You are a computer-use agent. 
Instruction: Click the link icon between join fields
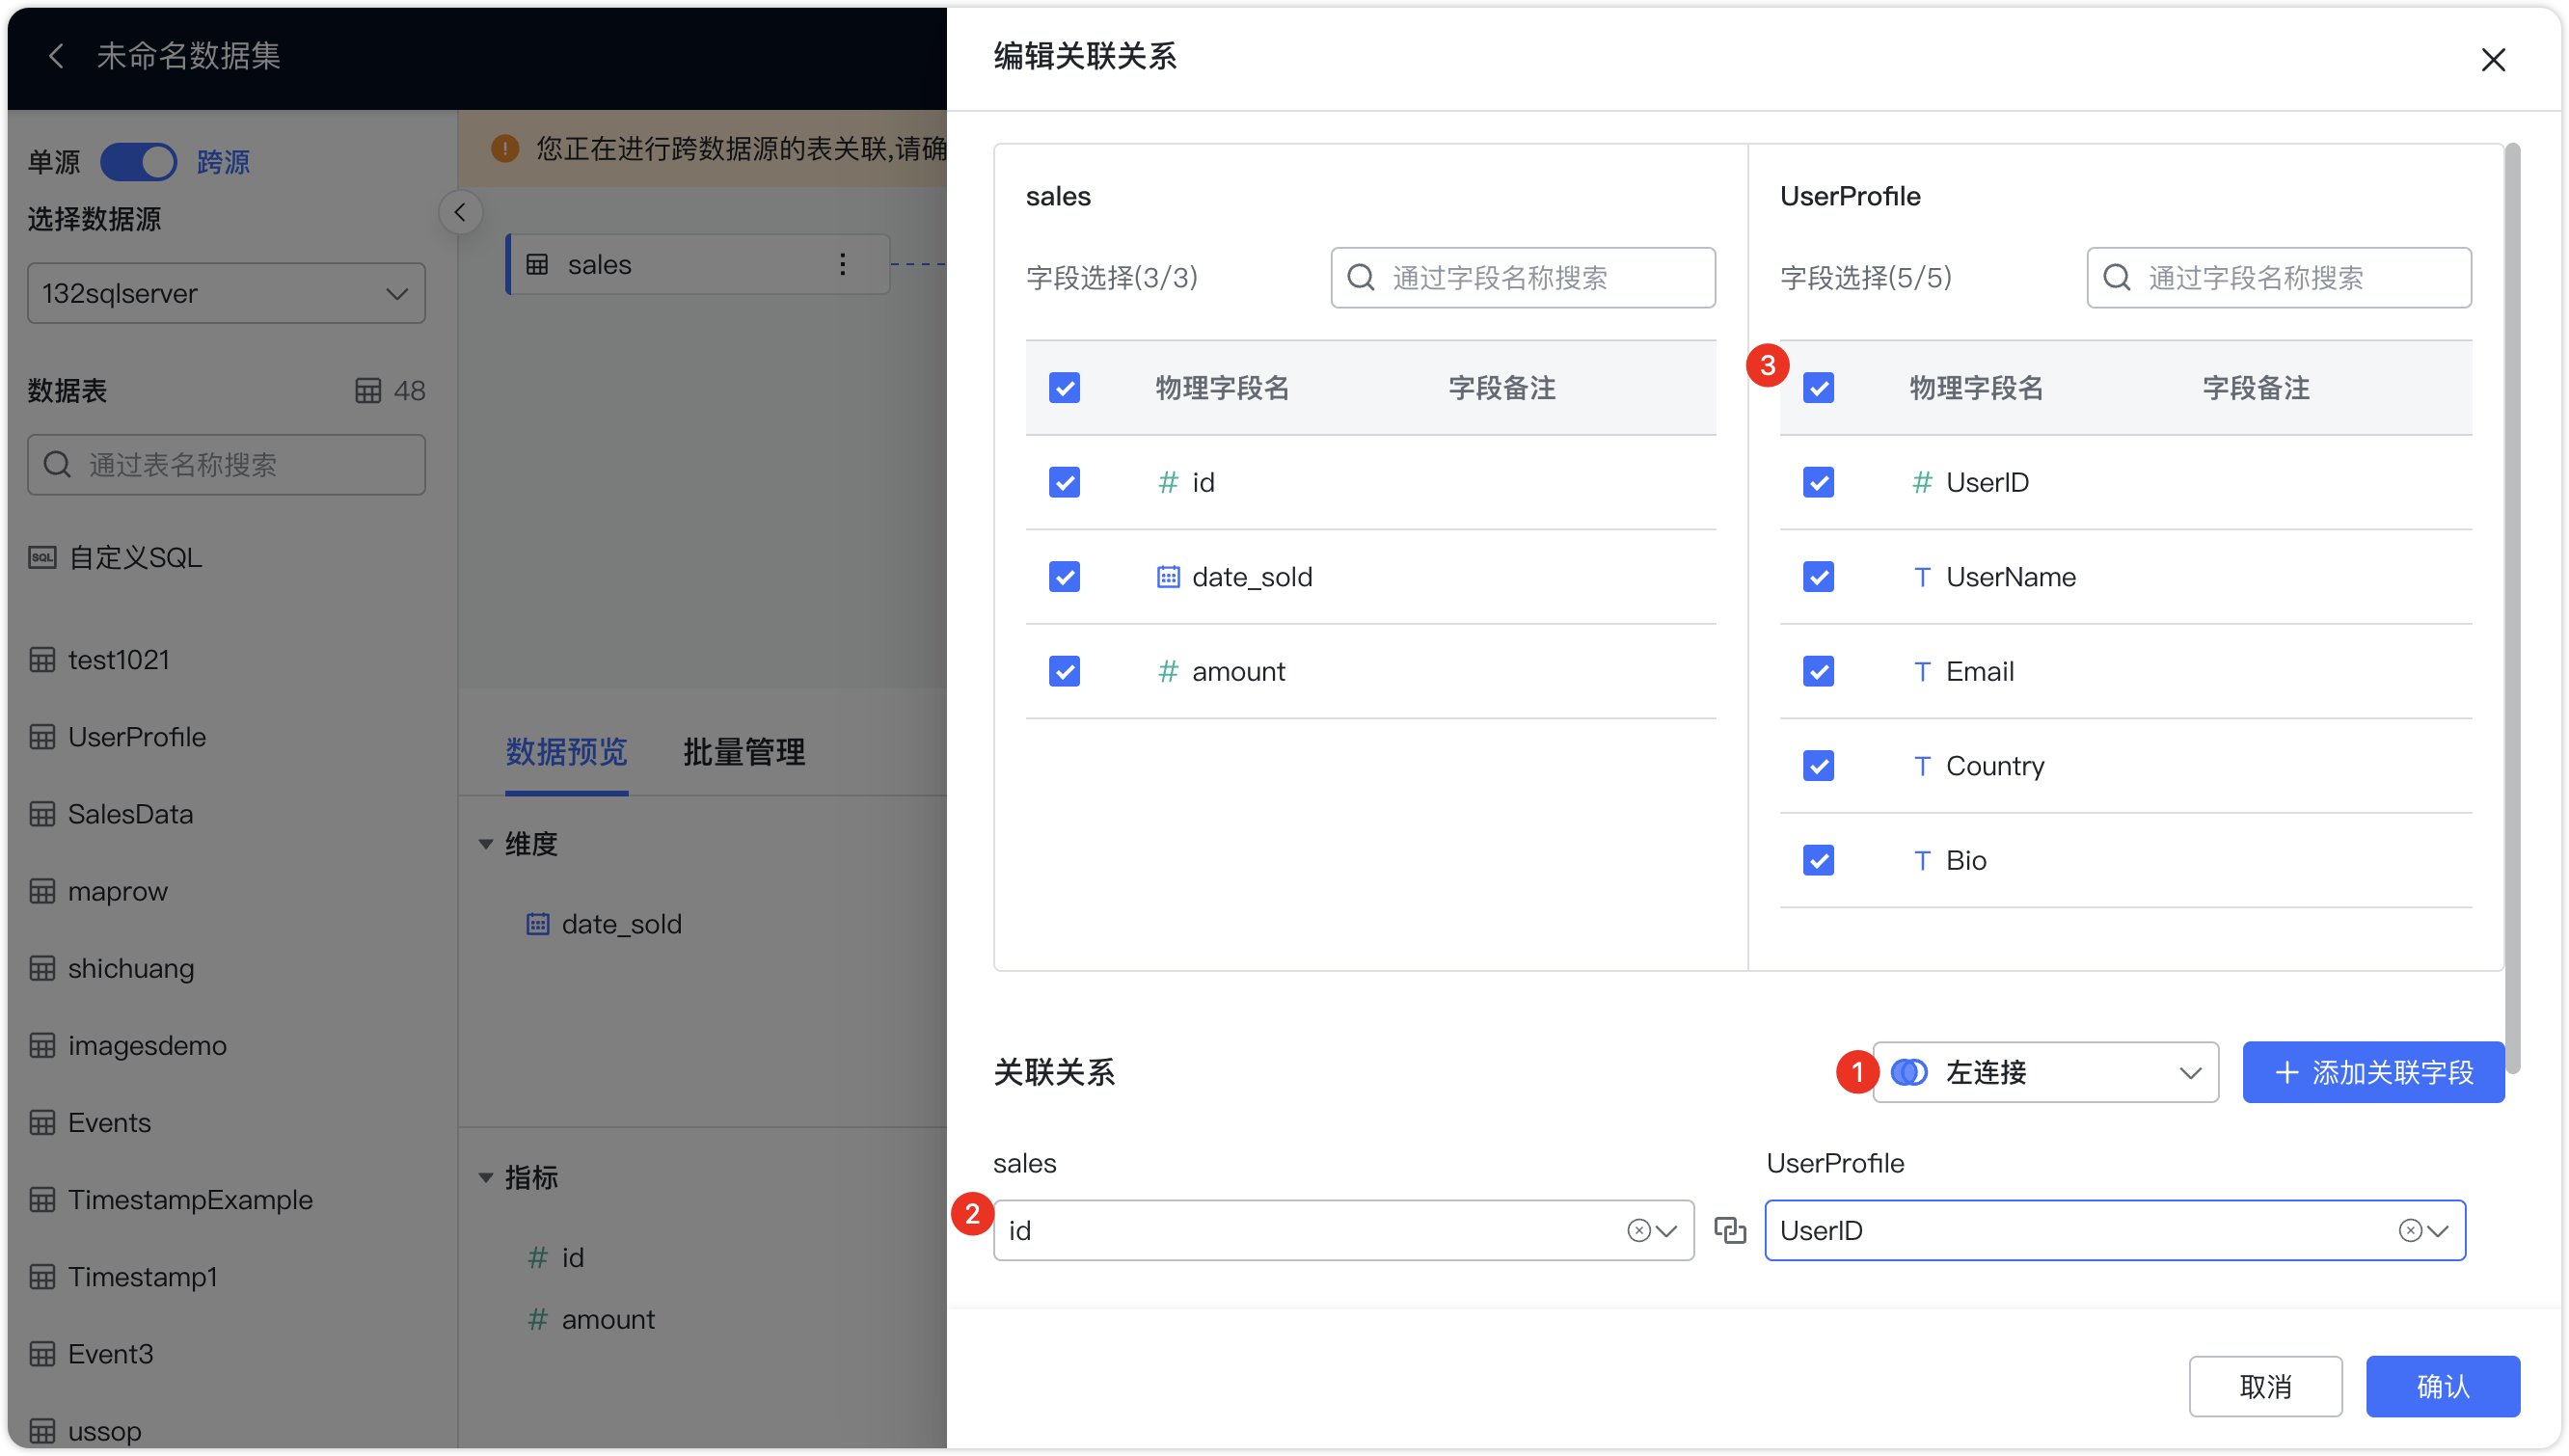tap(1729, 1230)
